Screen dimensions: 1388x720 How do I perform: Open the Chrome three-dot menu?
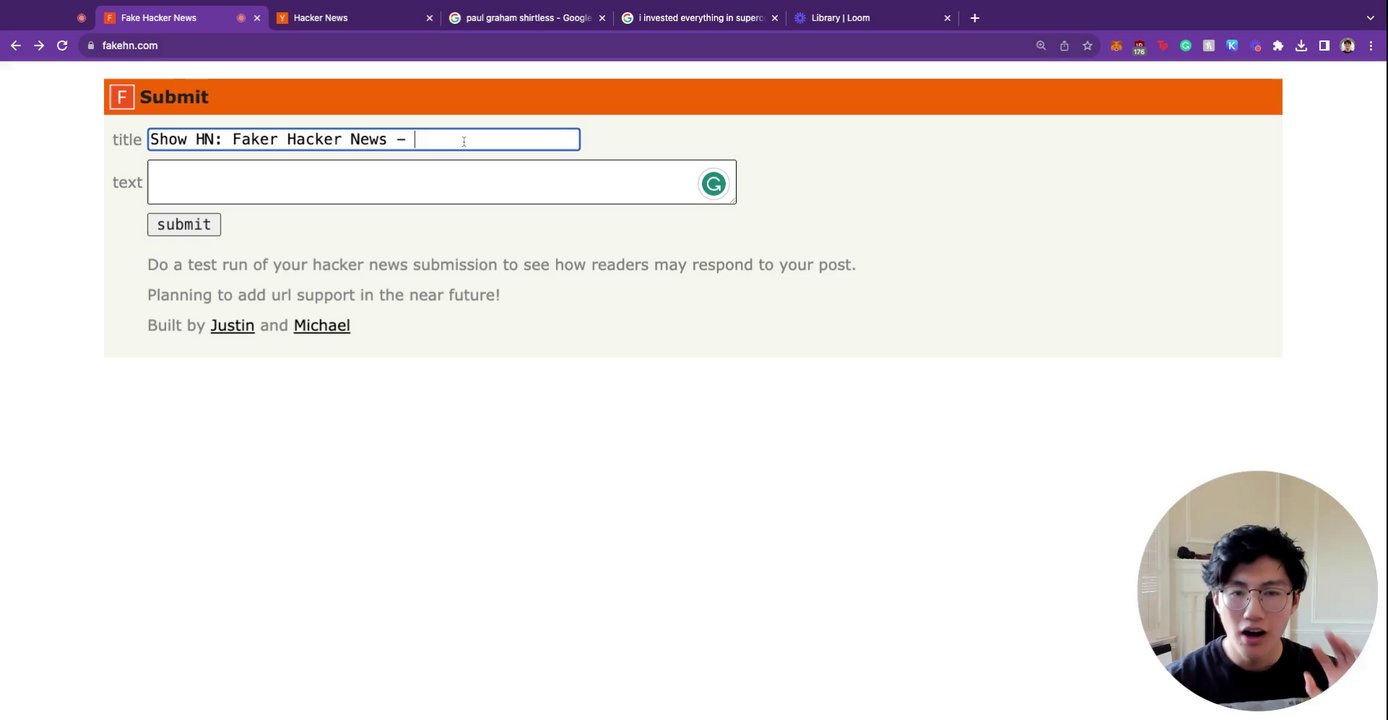click(1371, 45)
